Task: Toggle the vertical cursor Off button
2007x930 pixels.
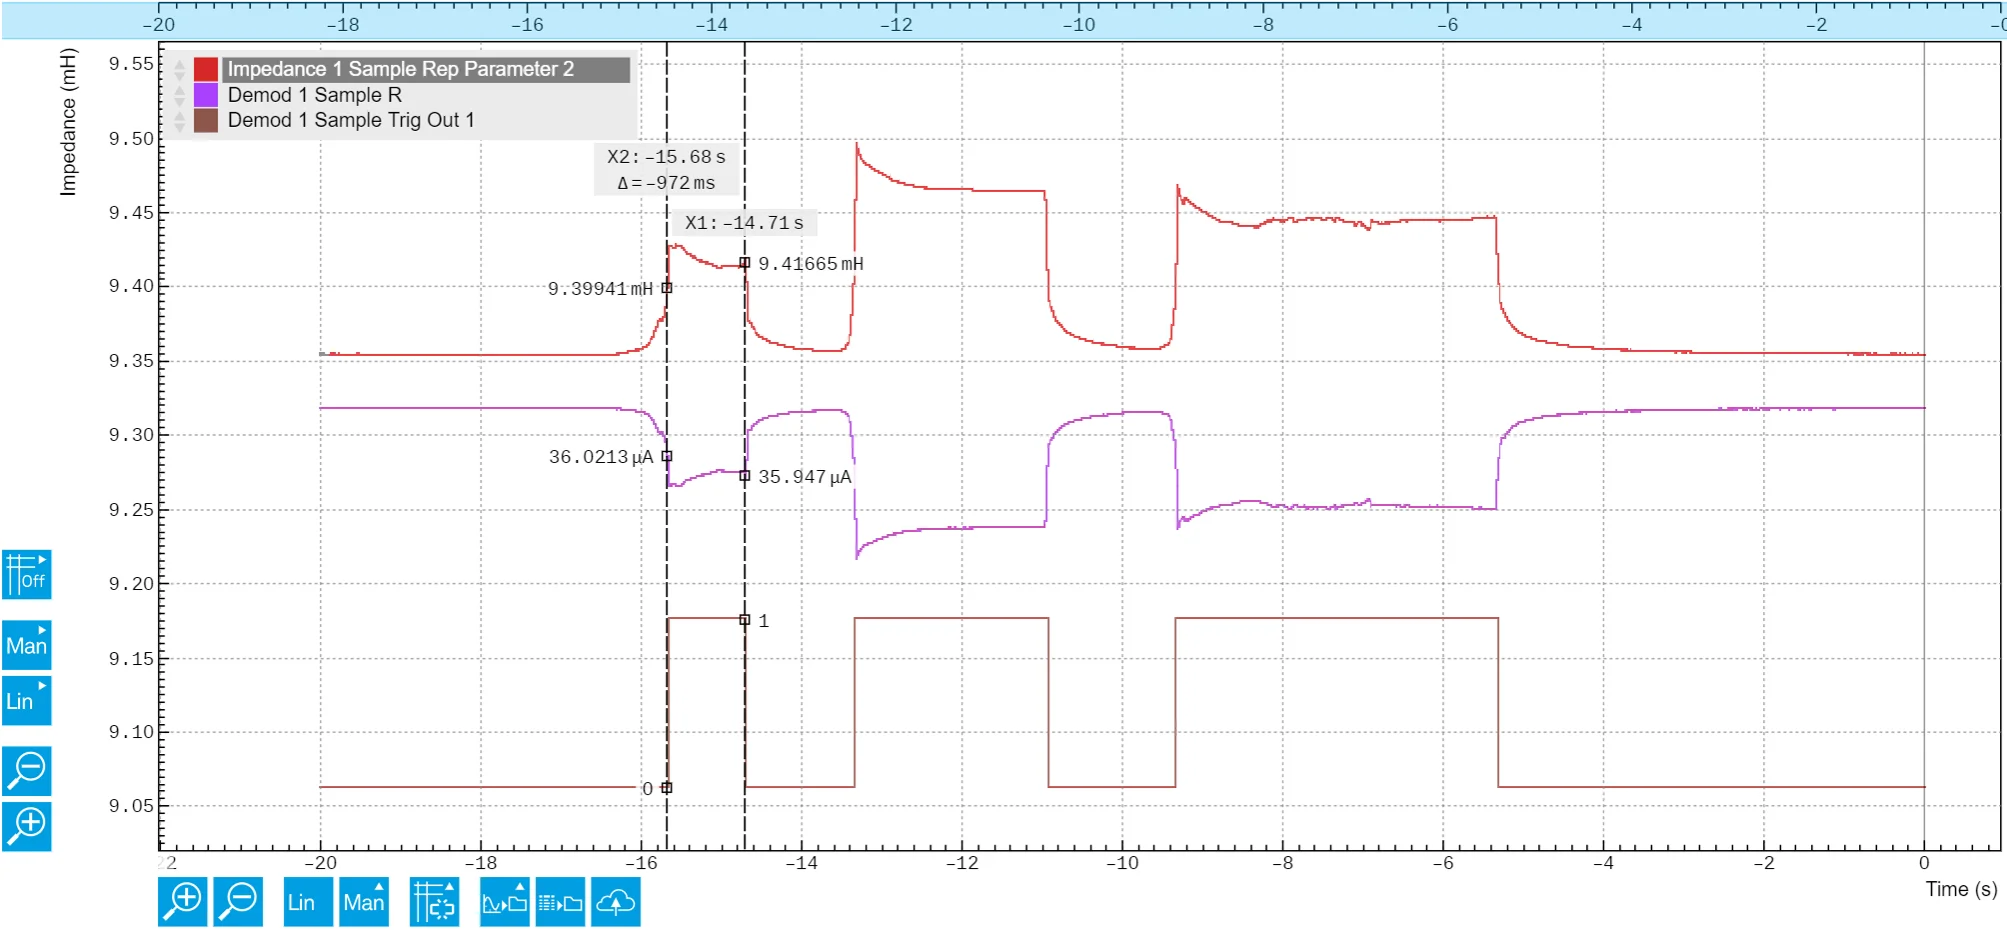Action: click(27, 575)
